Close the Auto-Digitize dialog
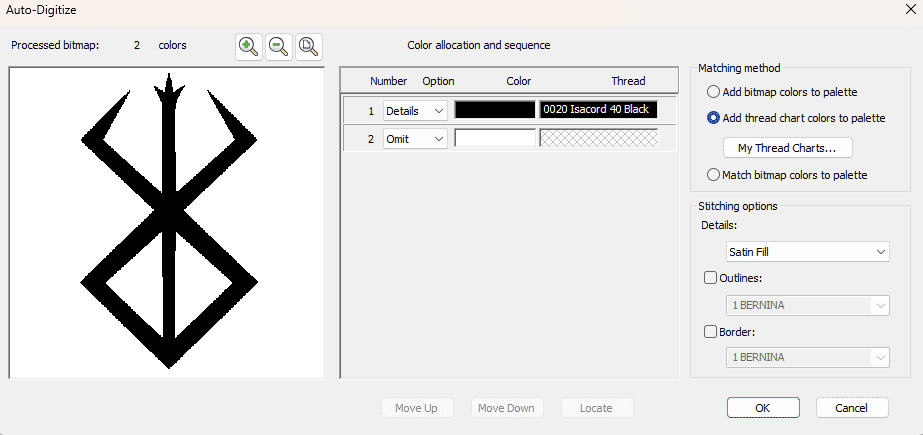This screenshot has height=435, width=923. point(909,8)
